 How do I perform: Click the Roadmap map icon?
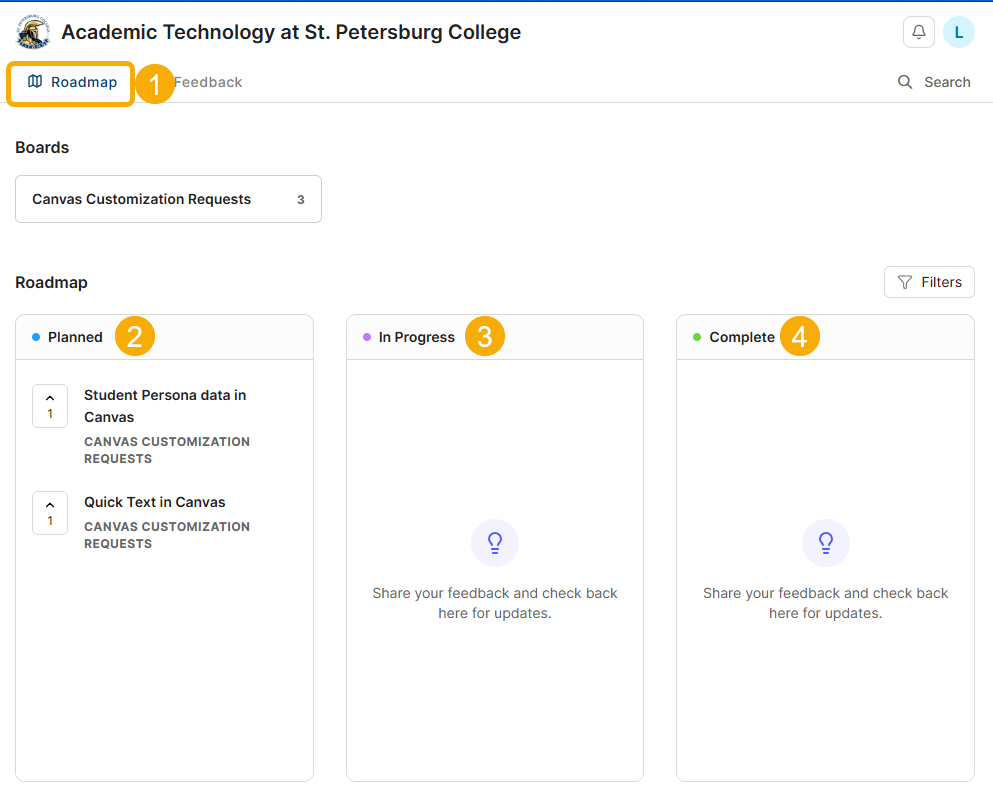click(35, 82)
